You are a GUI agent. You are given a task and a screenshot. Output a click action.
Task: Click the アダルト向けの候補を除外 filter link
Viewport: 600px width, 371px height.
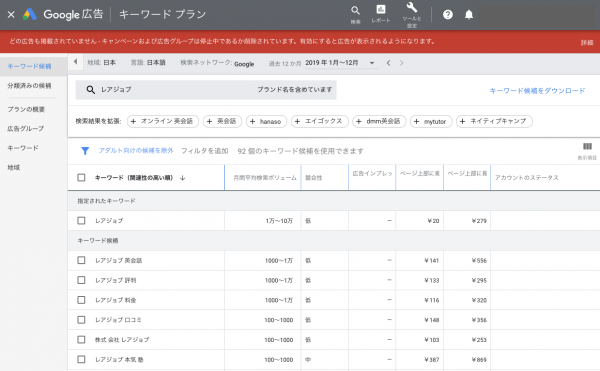(136, 151)
